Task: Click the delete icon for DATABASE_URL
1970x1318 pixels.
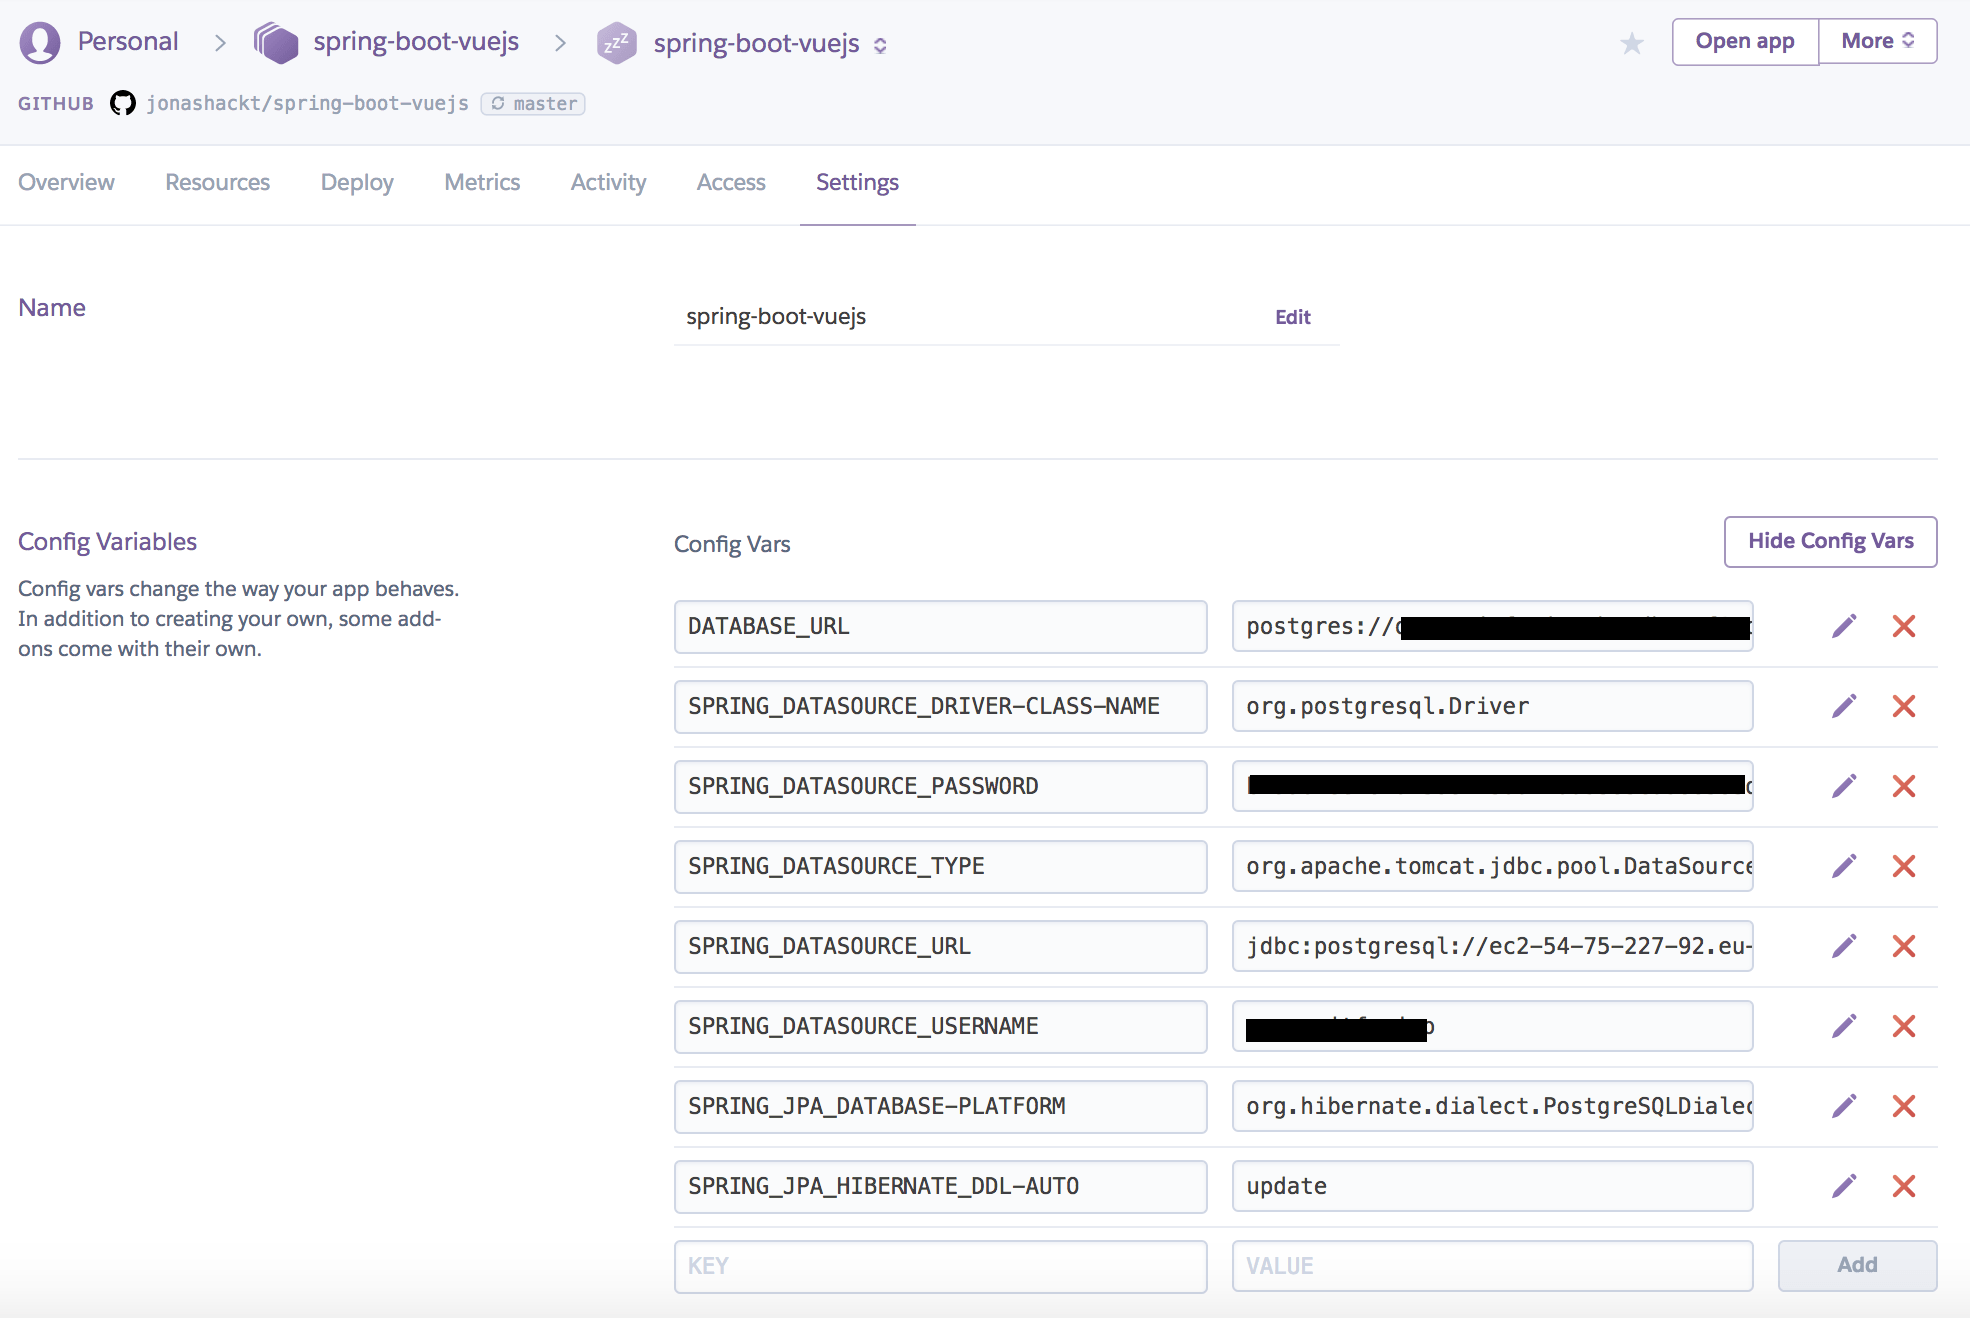Action: pos(1905,627)
